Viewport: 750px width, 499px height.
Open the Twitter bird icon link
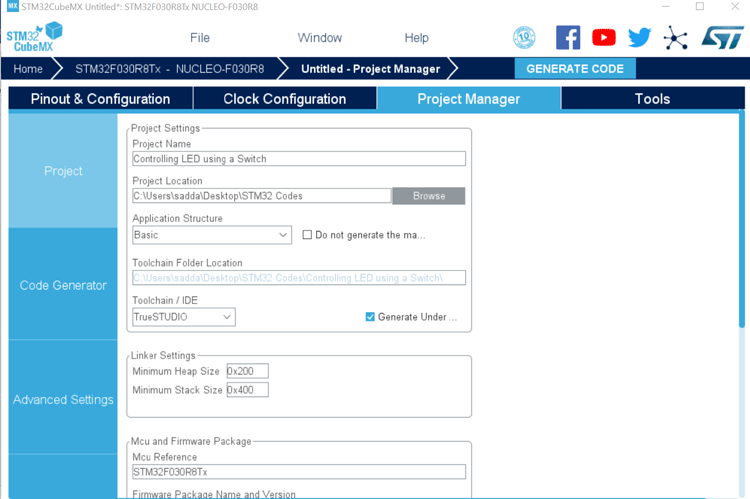pyautogui.click(x=640, y=37)
